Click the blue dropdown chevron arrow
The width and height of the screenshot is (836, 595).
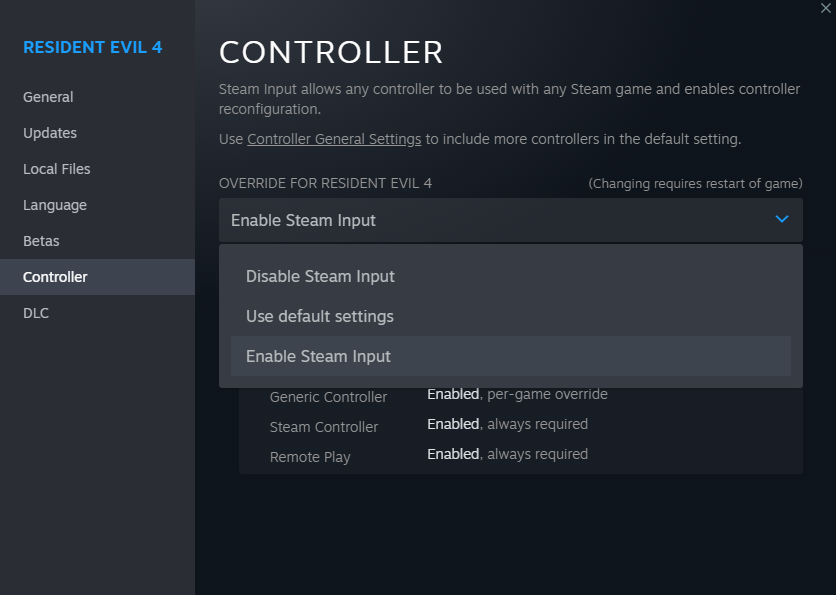click(782, 219)
